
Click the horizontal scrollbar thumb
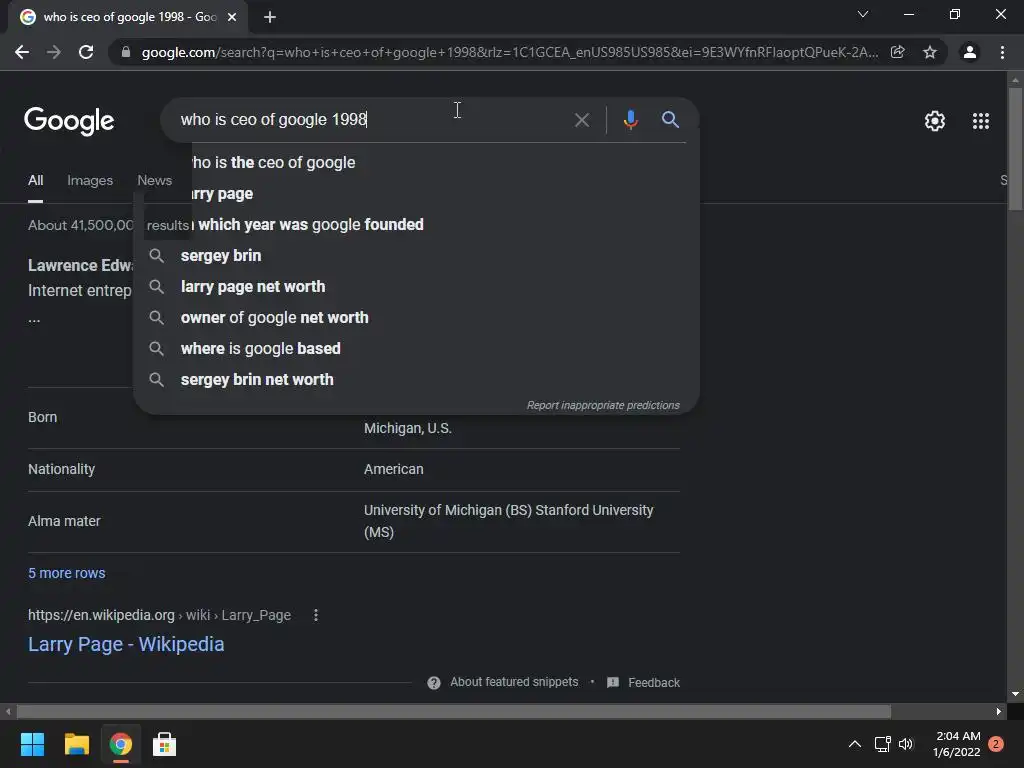(x=453, y=711)
